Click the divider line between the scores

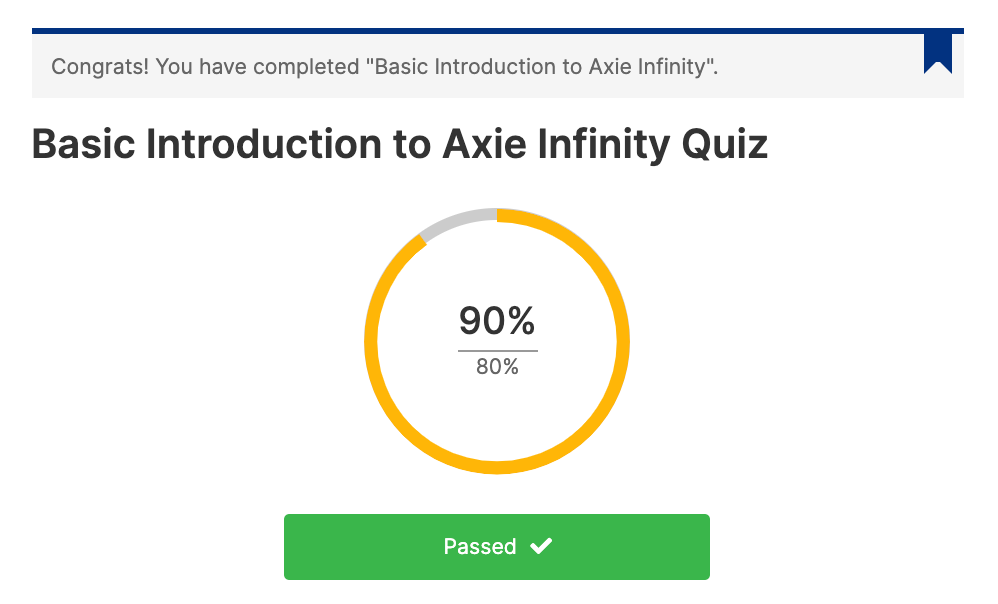(497, 351)
